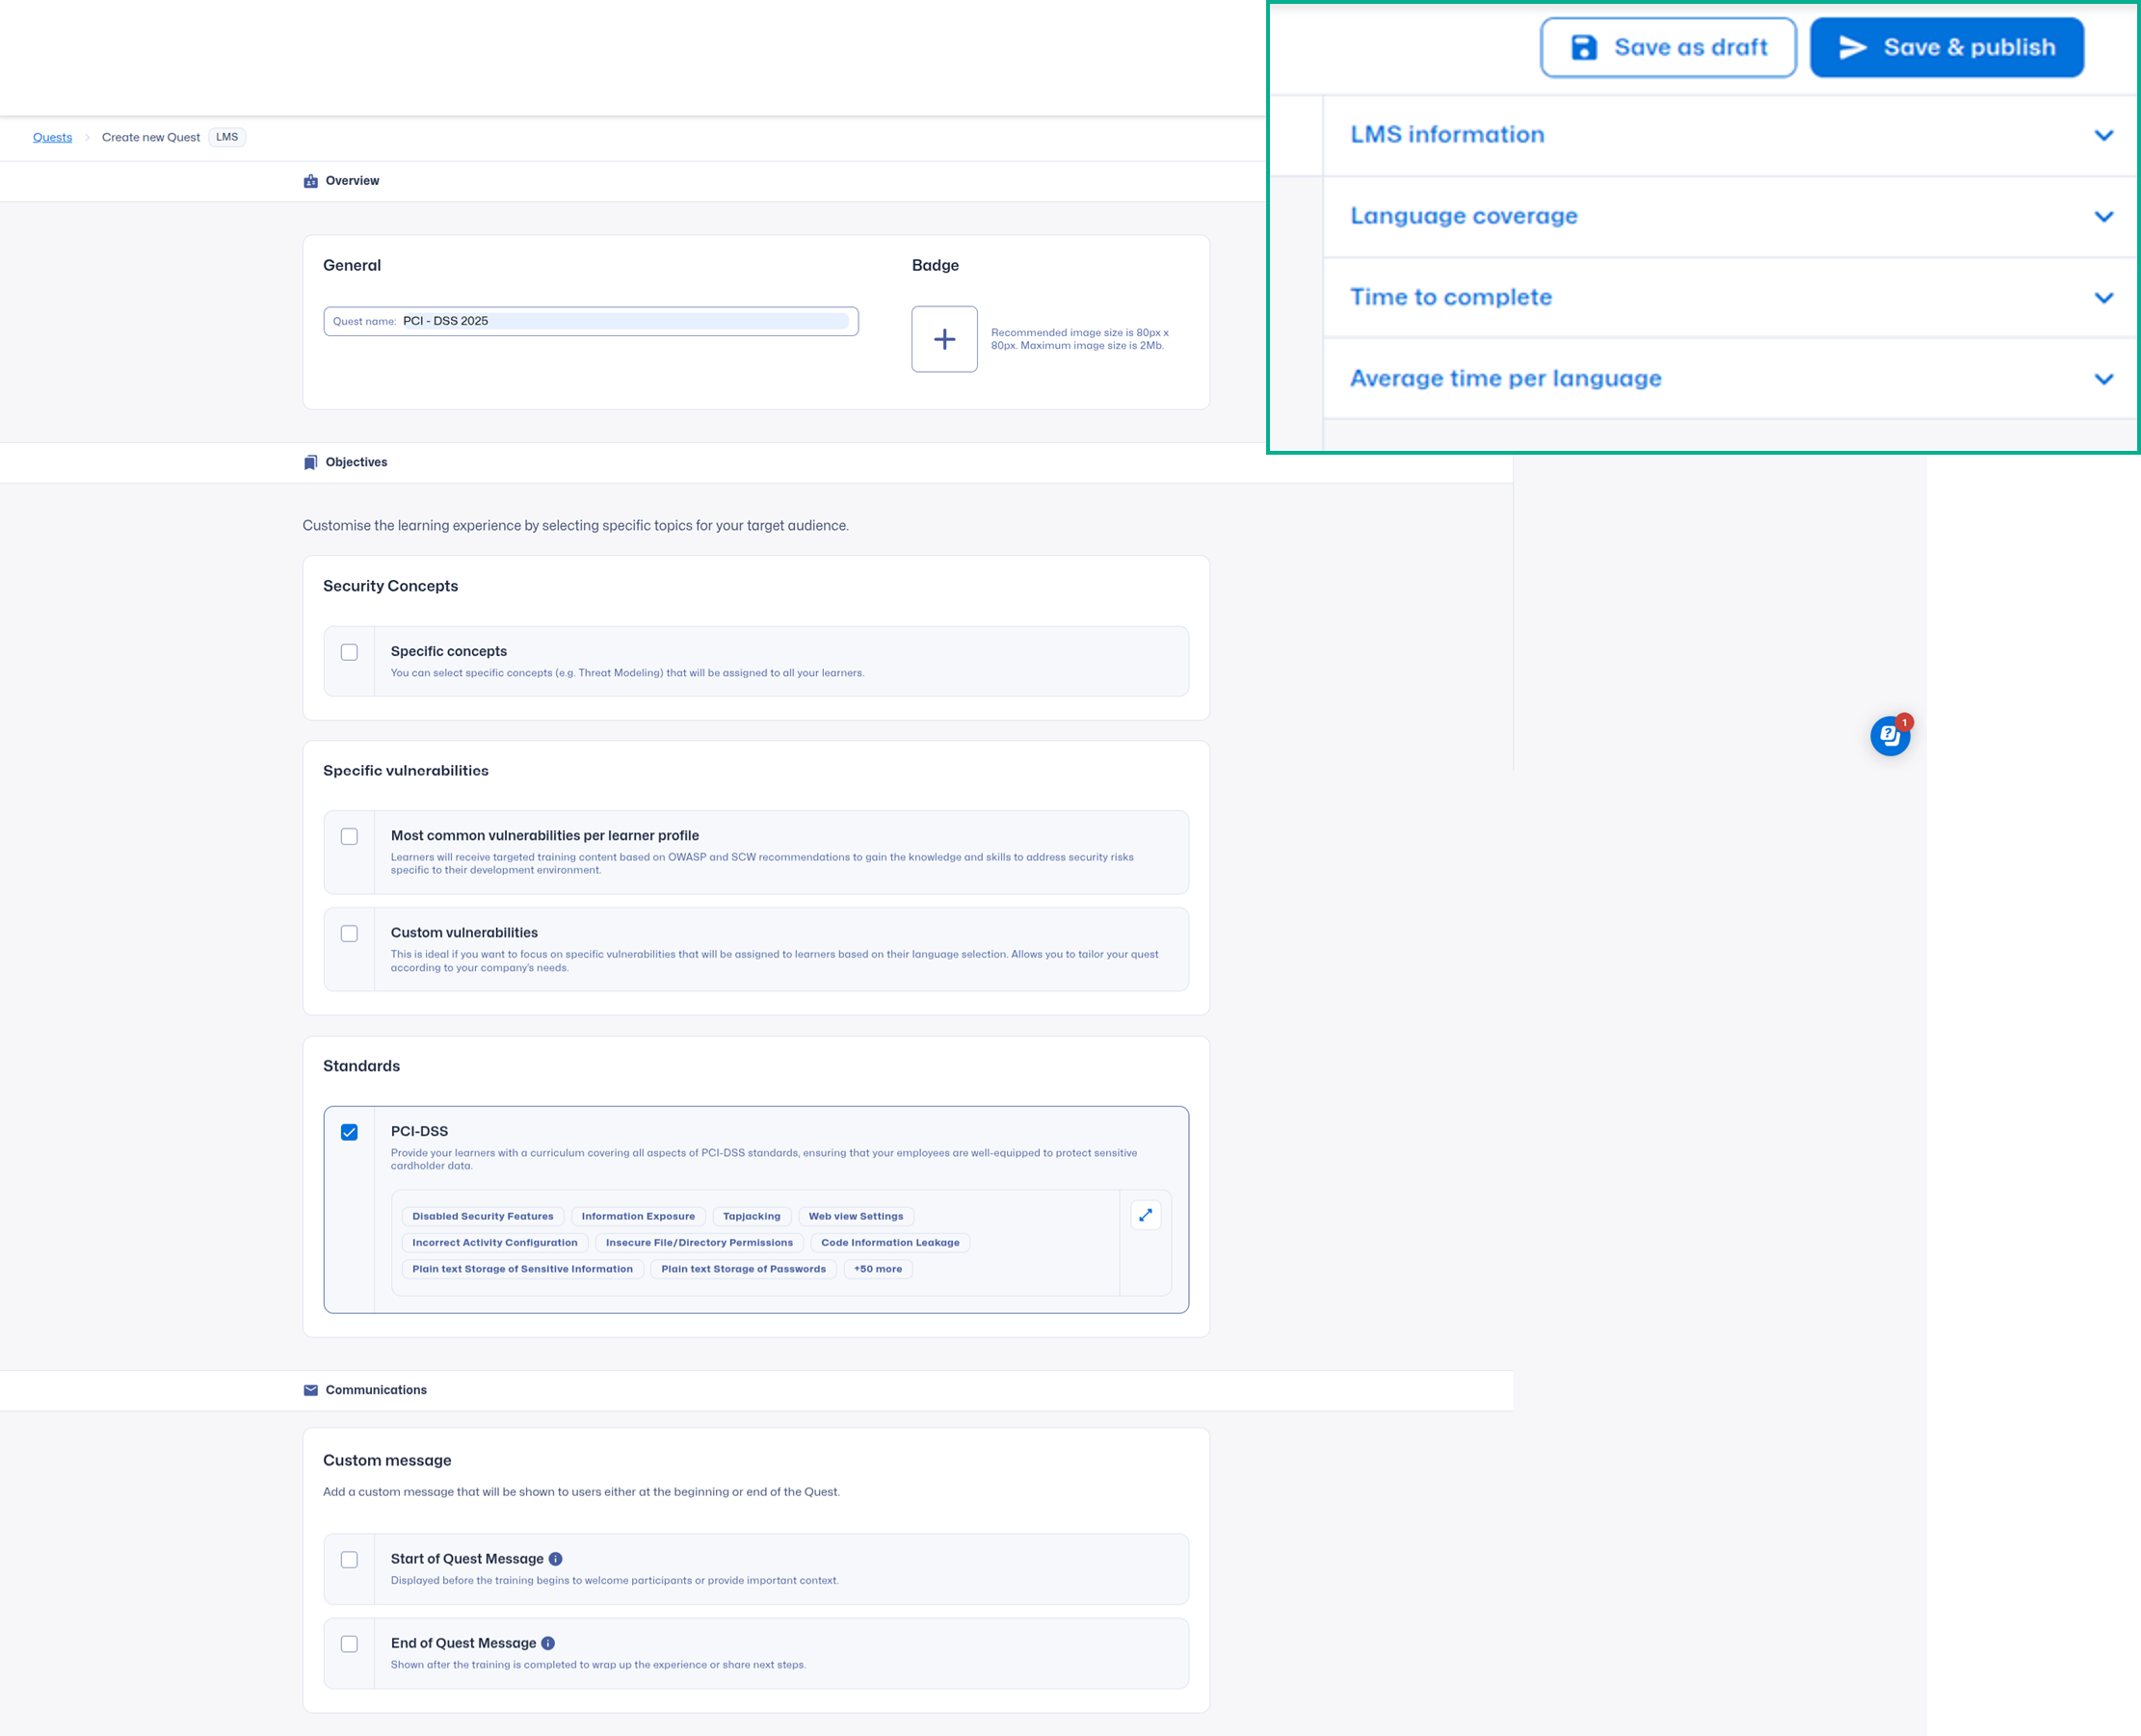
Task: Open info icon beside Start of Quest Message
Action: tap(556, 1558)
